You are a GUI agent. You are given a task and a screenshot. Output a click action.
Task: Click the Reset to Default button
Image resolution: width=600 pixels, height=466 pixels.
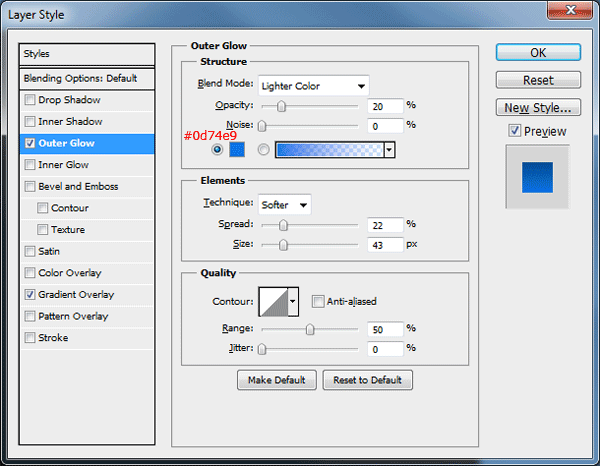pos(367,380)
